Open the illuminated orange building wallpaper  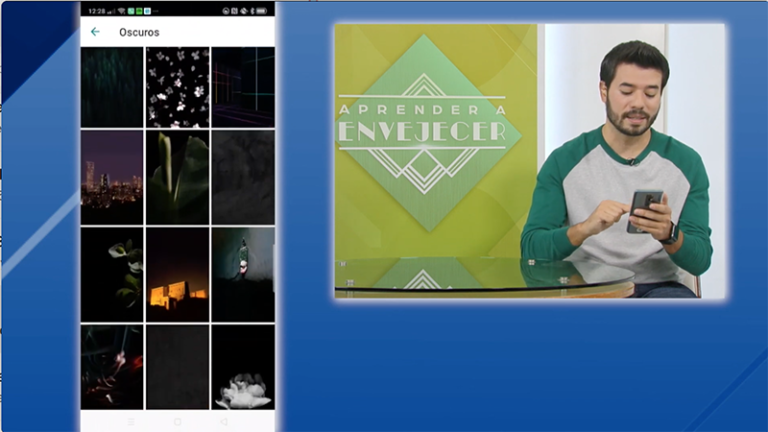click(x=177, y=274)
